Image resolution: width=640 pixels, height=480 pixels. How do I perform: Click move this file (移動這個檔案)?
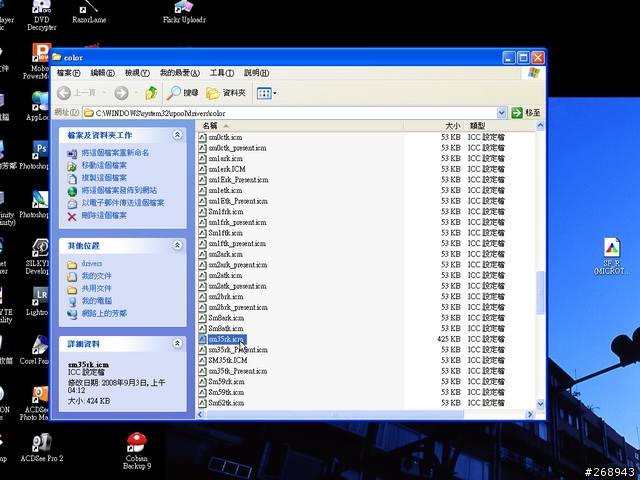coord(104,165)
